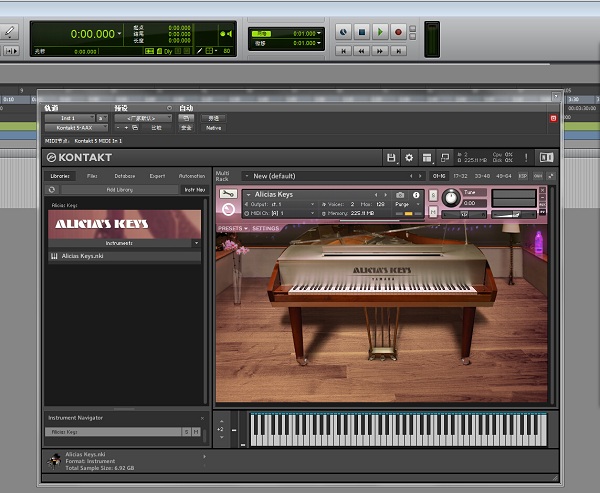The width and height of the screenshot is (600, 493).
Task: Open Kontakt 5-AAX plug-in selector
Action: pyautogui.click(x=76, y=128)
